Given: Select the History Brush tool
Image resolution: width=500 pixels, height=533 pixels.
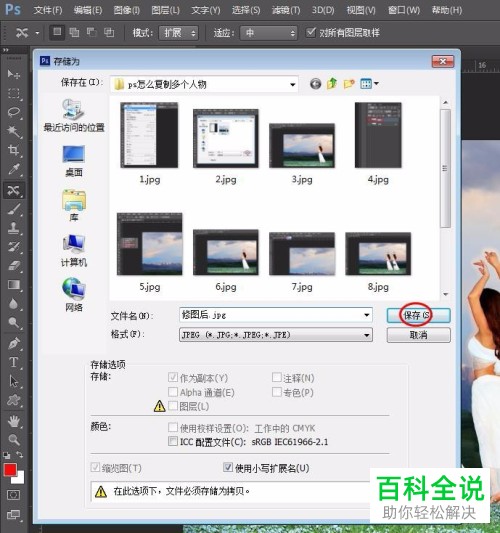Looking at the screenshot, I should pyautogui.click(x=14, y=247).
